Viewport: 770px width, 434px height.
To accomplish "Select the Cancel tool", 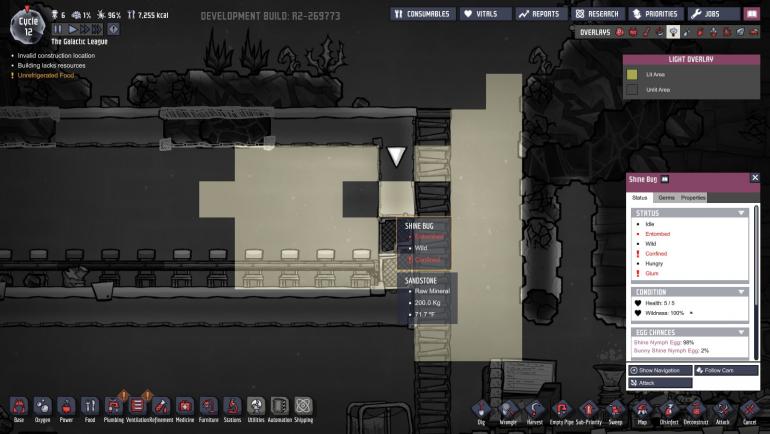I will coord(749,409).
